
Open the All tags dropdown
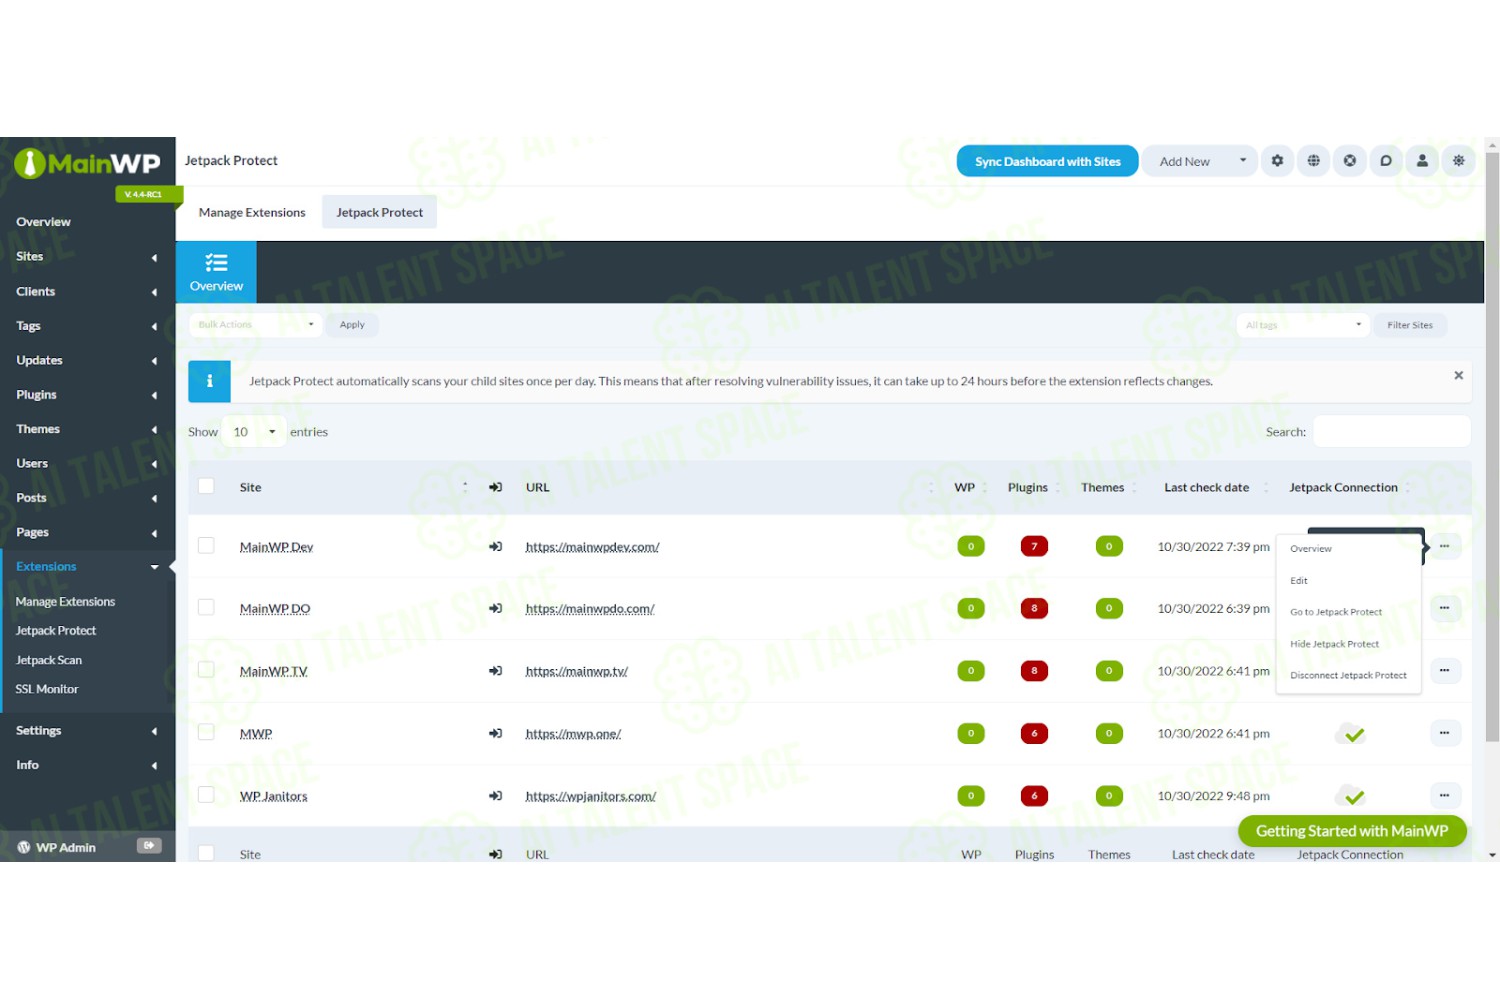1302,325
